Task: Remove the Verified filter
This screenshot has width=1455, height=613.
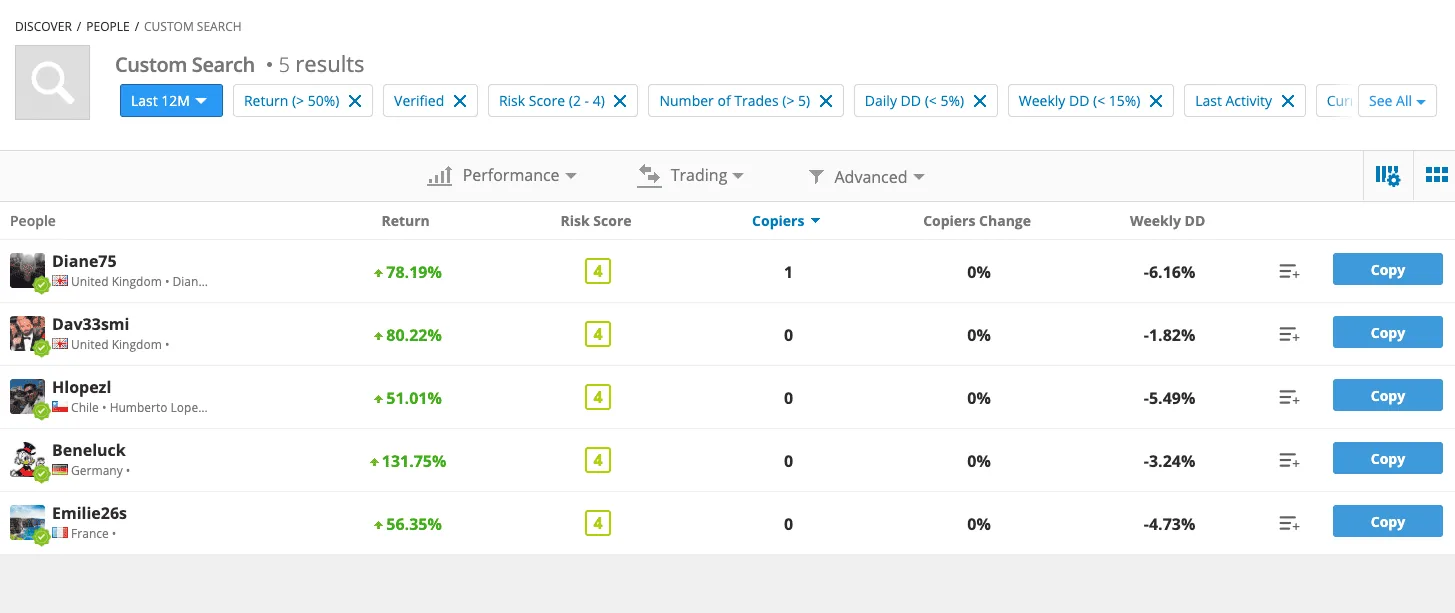Action: click(x=460, y=101)
